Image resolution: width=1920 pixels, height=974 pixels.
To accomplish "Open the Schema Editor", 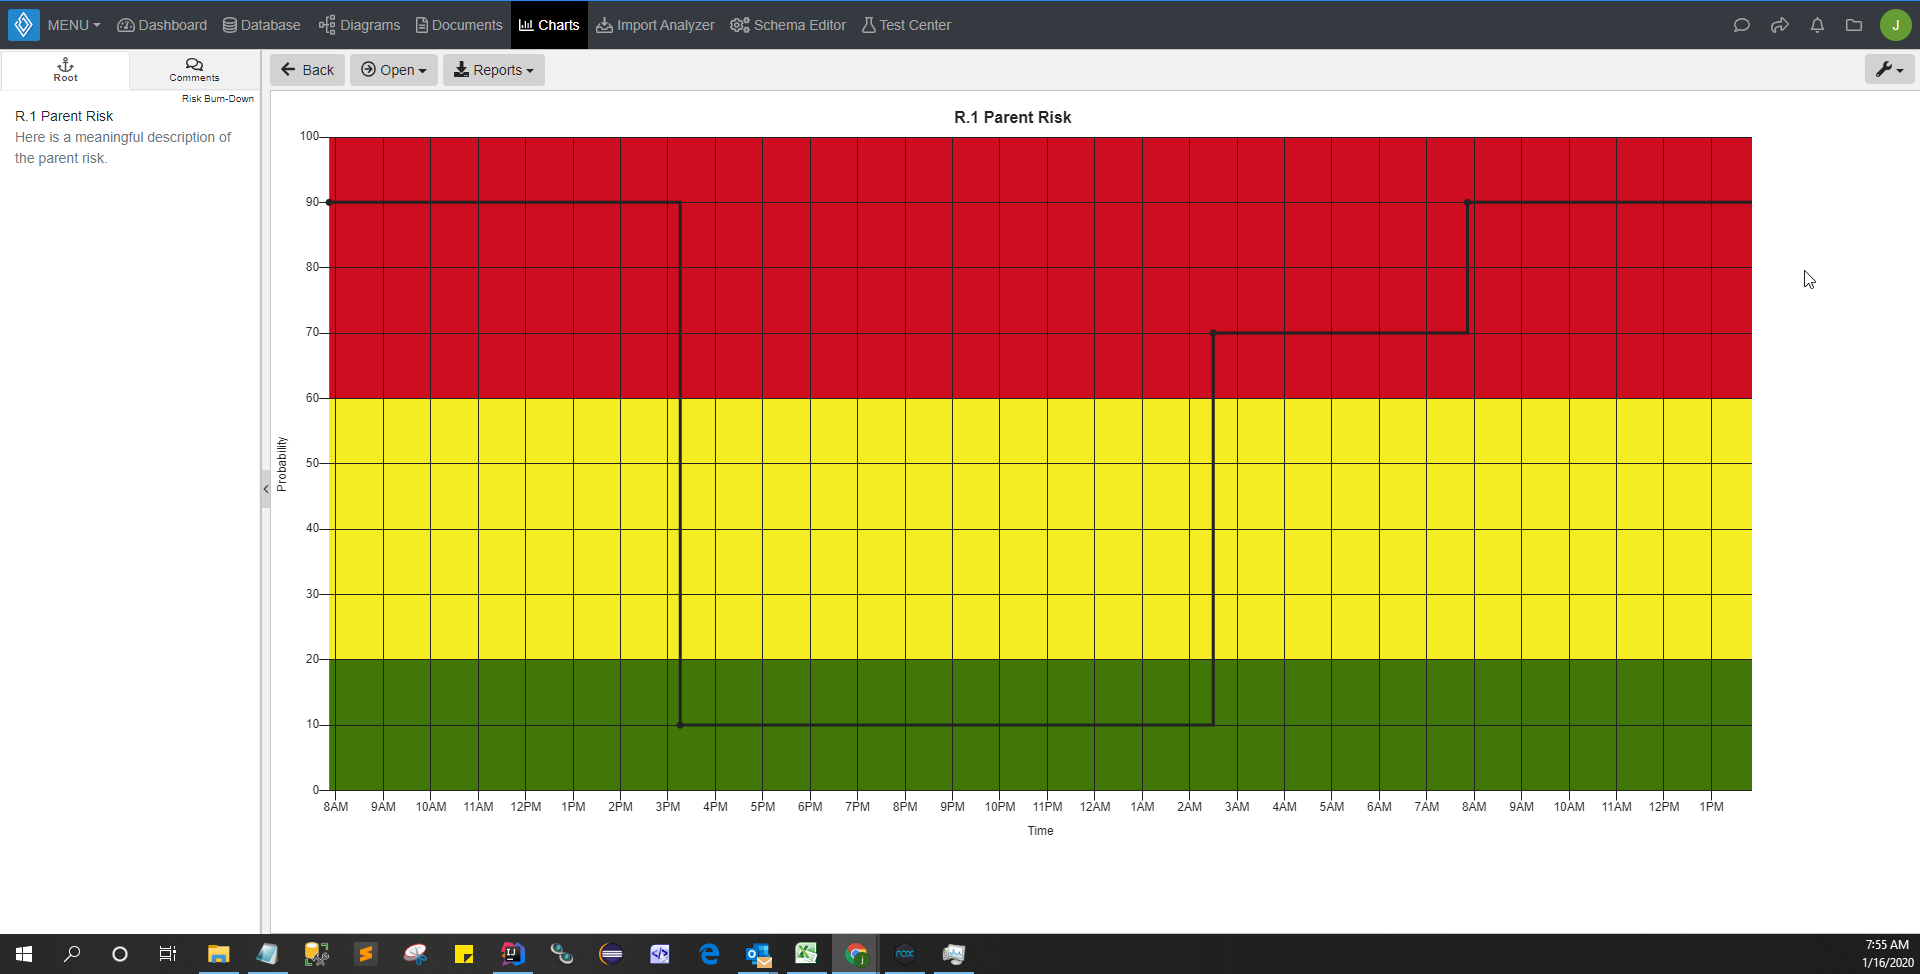I will click(x=787, y=25).
